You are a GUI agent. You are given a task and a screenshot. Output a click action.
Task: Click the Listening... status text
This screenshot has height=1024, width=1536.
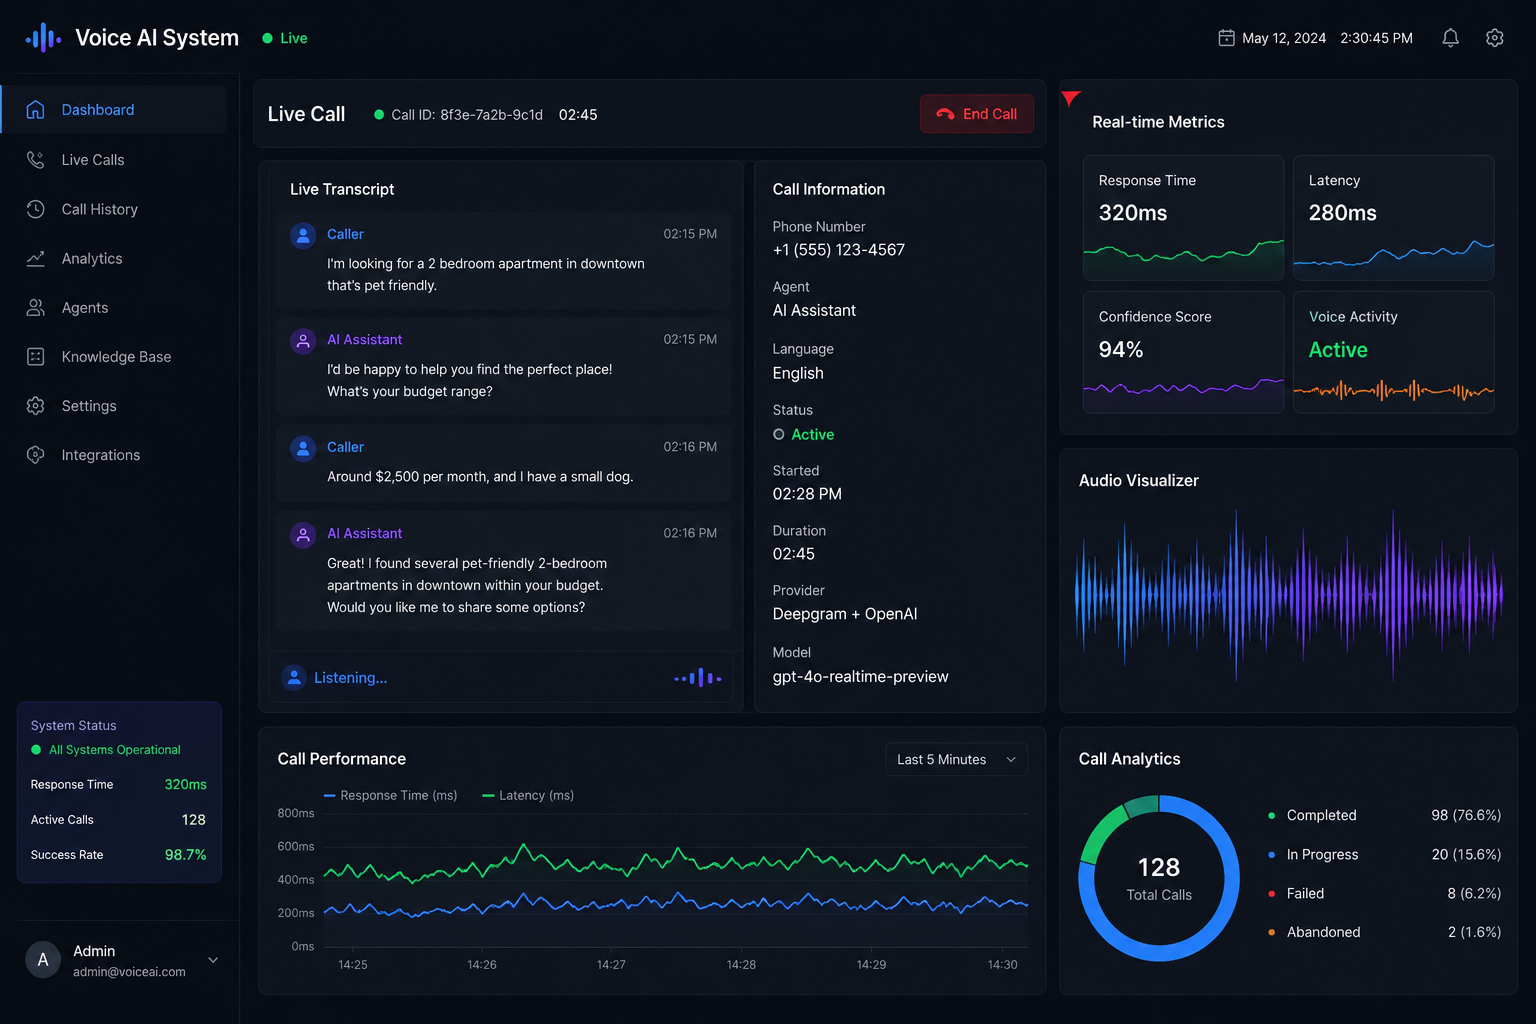pos(351,678)
